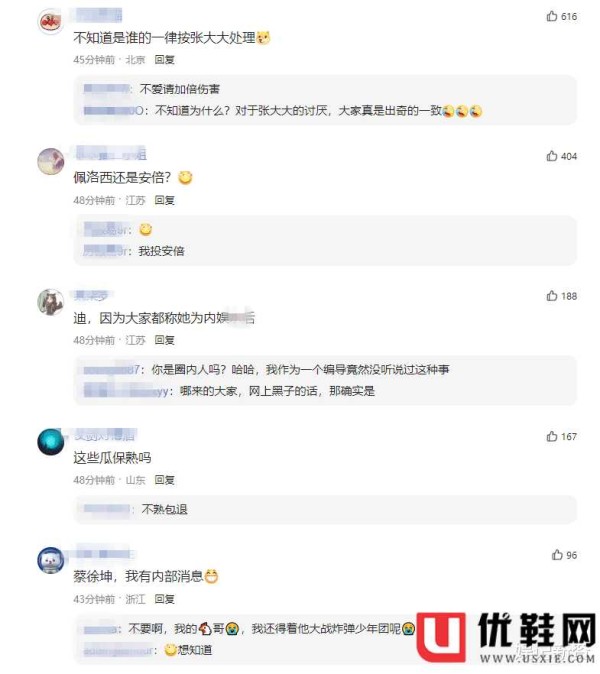600x674 pixels.
Task: Open the cartoon robot avatar profile
Action: pos(51,560)
